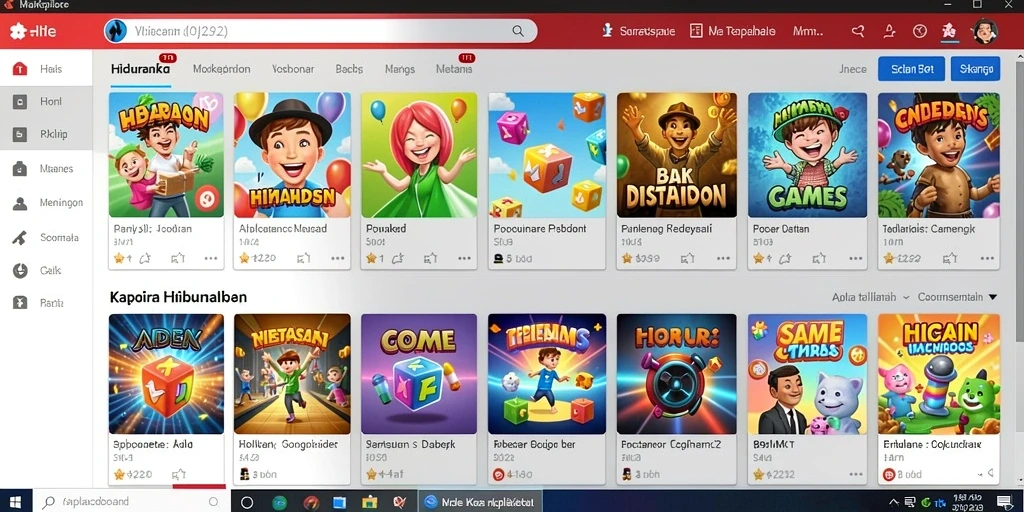Click the title 'Ertulane : Cojunckaie'
The image size is (1024, 512).
pos(932,445)
